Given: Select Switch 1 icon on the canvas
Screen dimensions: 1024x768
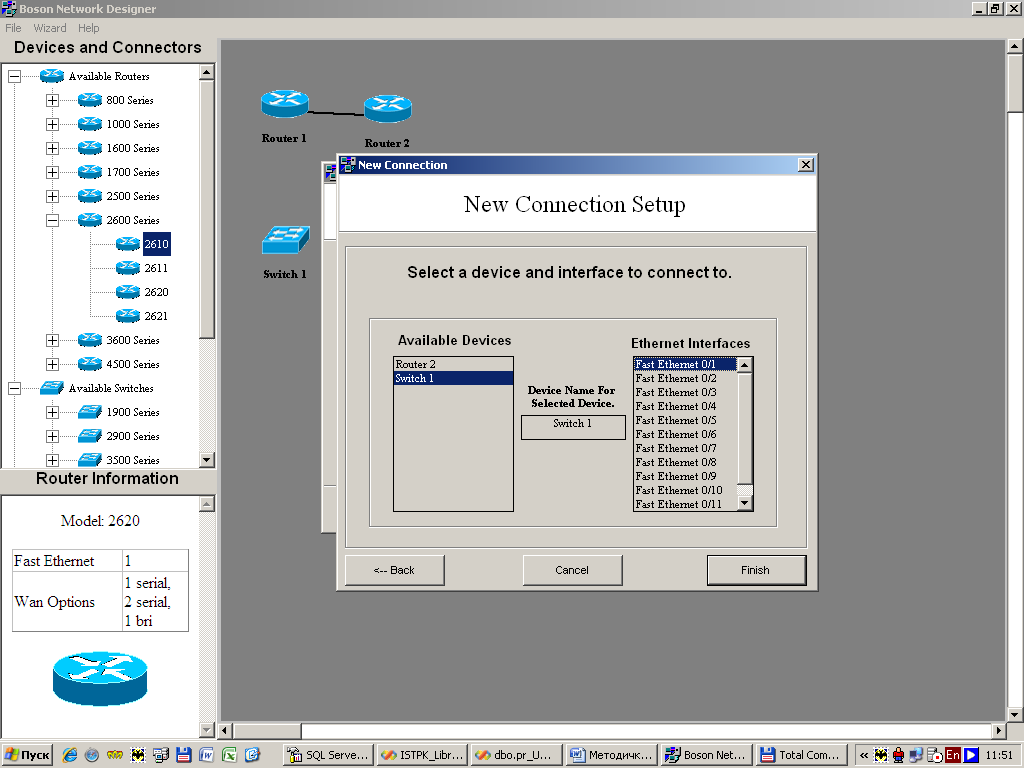Looking at the screenshot, I should pyautogui.click(x=285, y=240).
